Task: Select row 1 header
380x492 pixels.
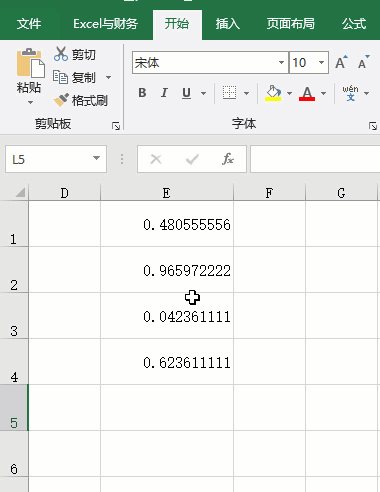Action: [x=14, y=224]
